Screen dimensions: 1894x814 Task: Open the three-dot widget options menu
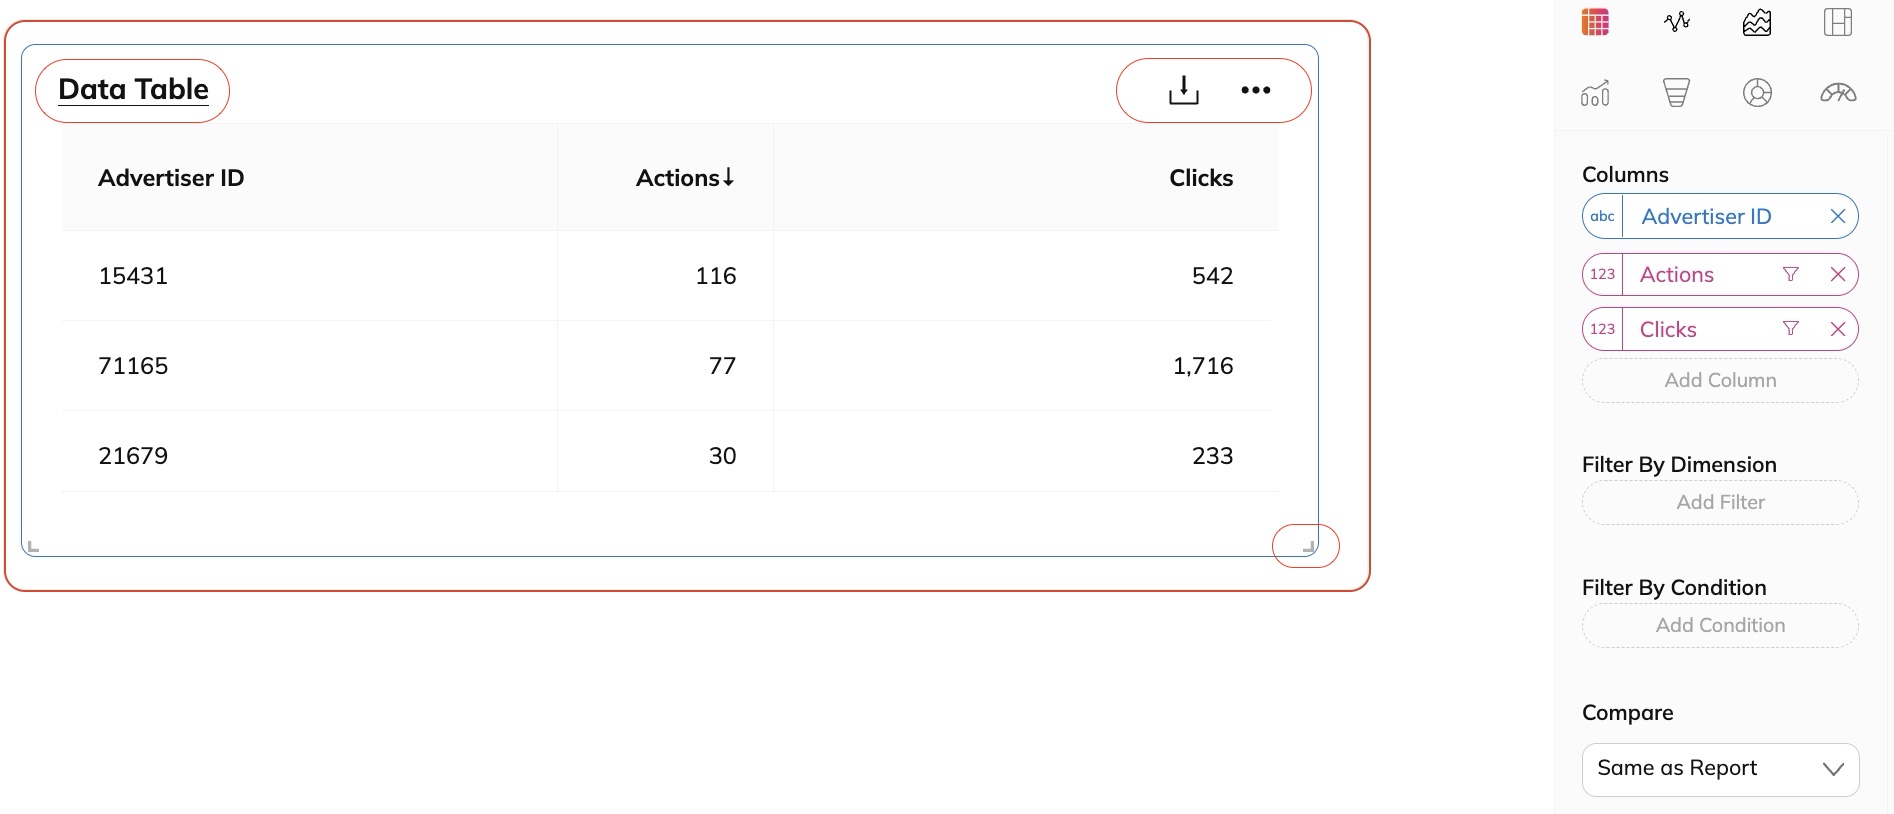pyautogui.click(x=1256, y=90)
